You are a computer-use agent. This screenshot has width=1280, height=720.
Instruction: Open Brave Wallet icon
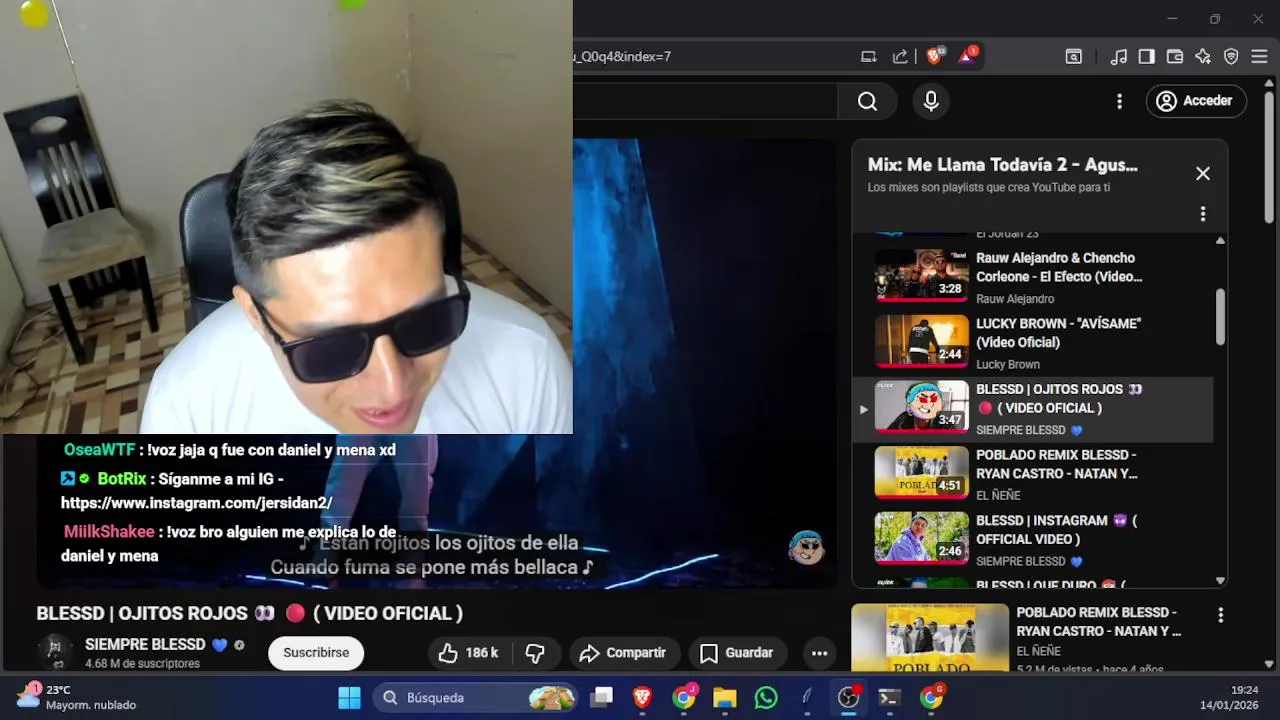(x=1175, y=57)
